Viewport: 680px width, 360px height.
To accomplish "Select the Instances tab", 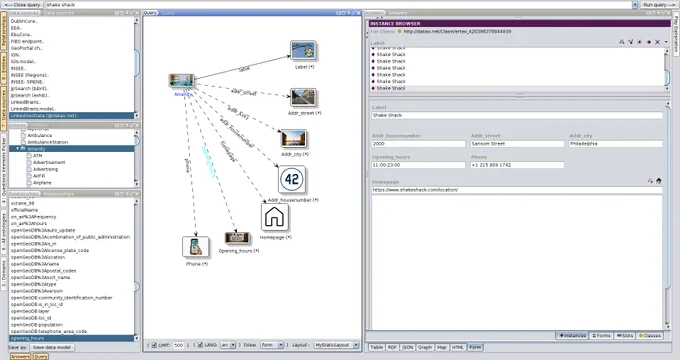I will coord(572,336).
